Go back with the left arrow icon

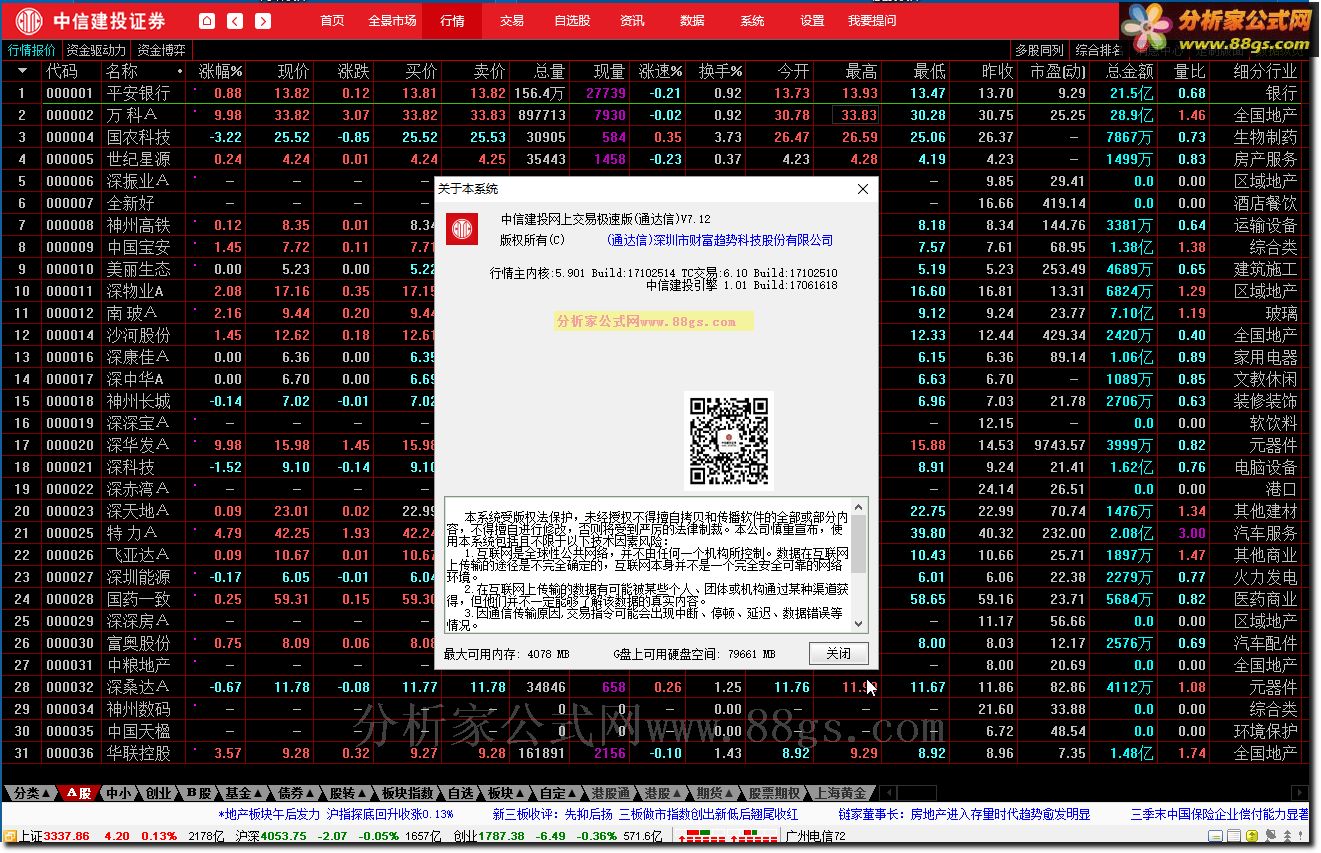pyautogui.click(x=235, y=21)
